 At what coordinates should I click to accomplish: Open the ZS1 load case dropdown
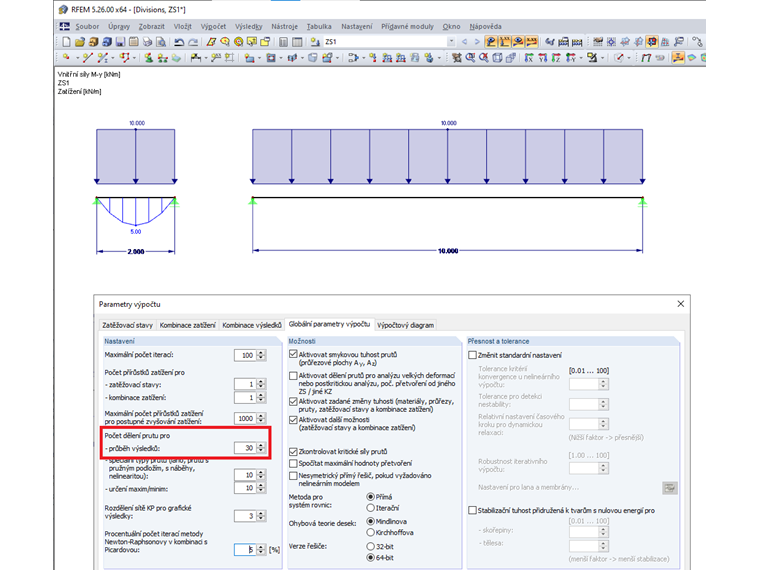[x=451, y=42]
